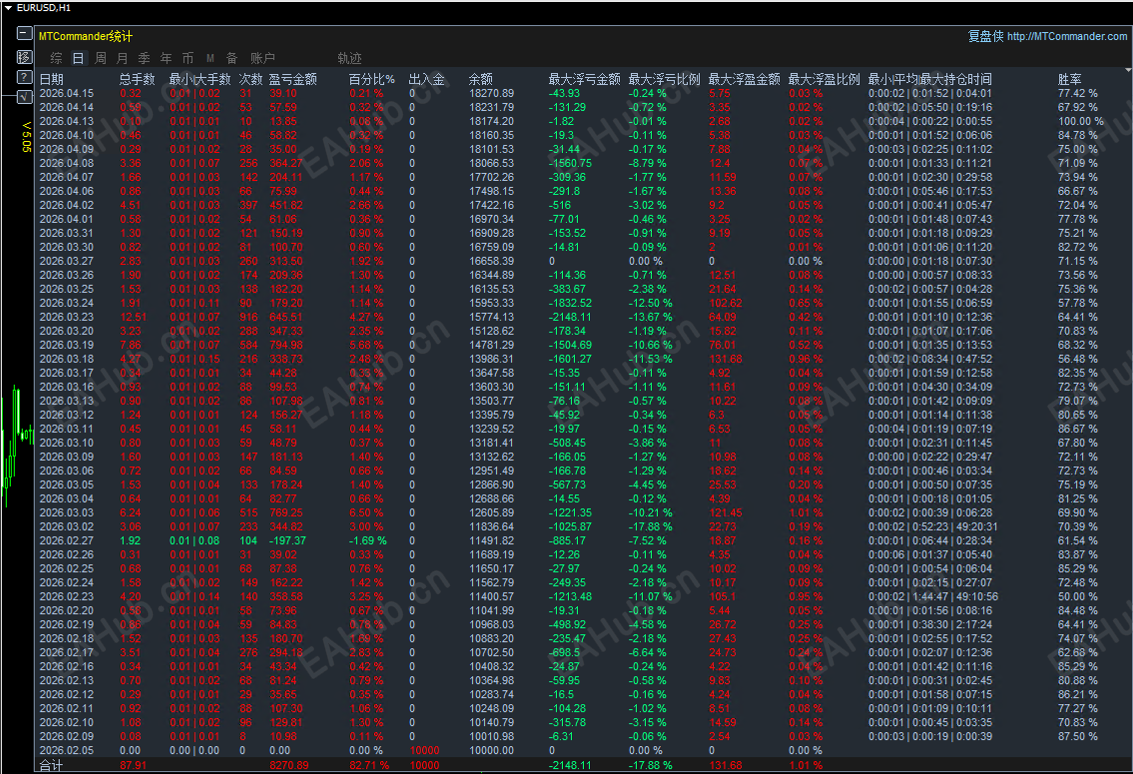Image resolution: width=1133 pixels, height=774 pixels.
Task: Click the -1560.75 floating loss value
Action: (x=569, y=163)
